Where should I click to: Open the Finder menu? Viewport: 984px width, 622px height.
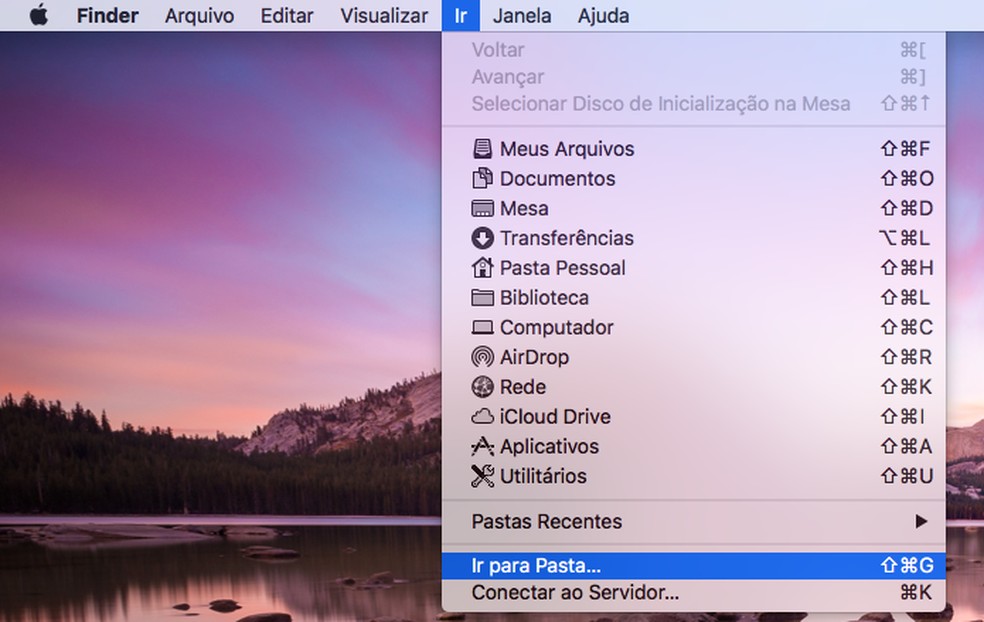pos(107,15)
